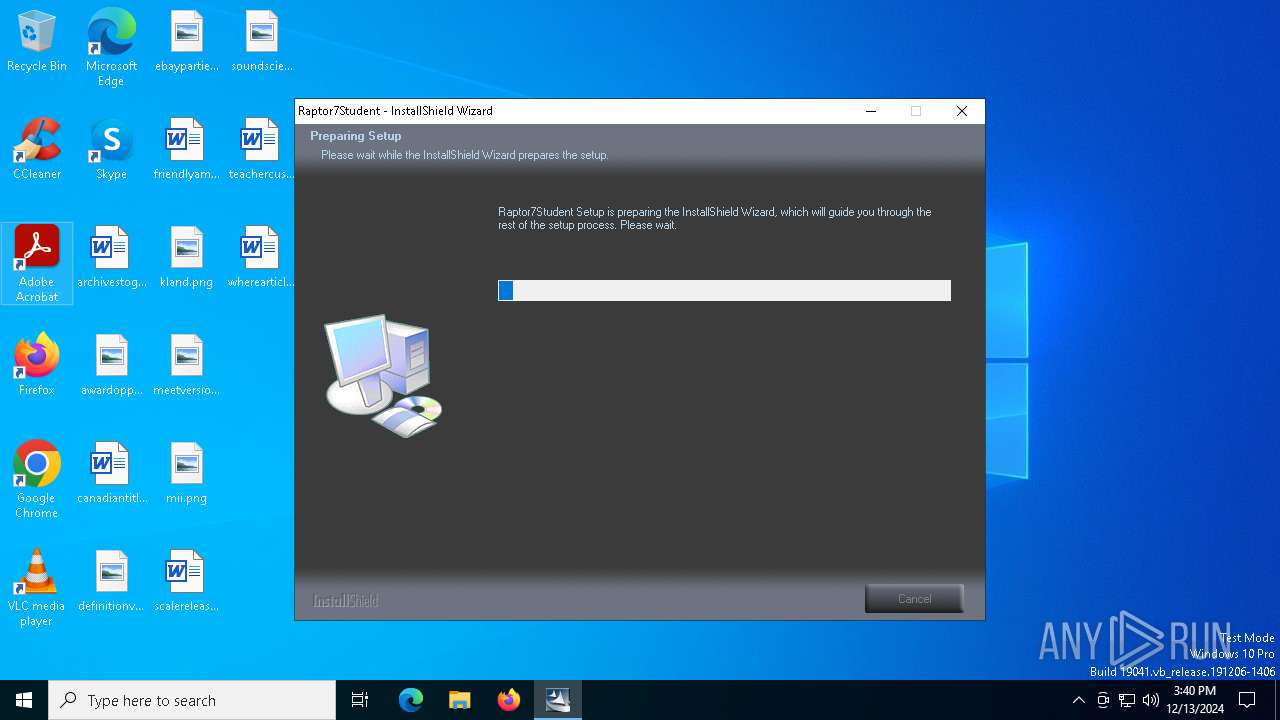Screen dimensions: 1280x720
Task: Open the volume control tray icon
Action: 1151,700
